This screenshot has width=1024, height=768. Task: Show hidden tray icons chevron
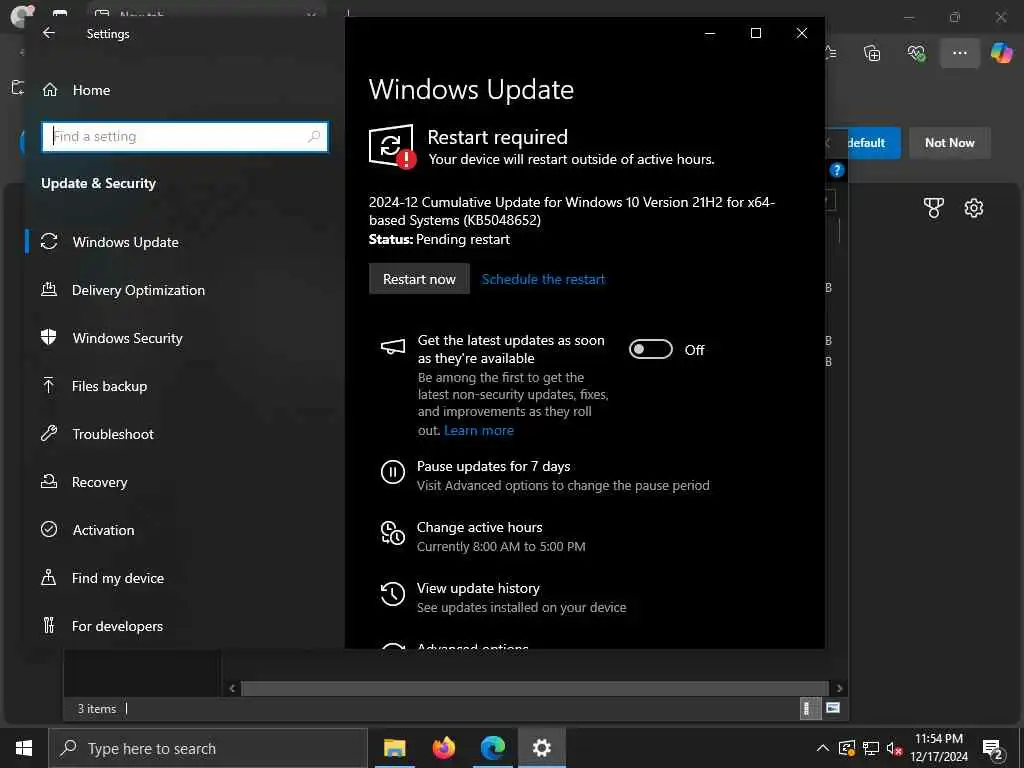823,748
